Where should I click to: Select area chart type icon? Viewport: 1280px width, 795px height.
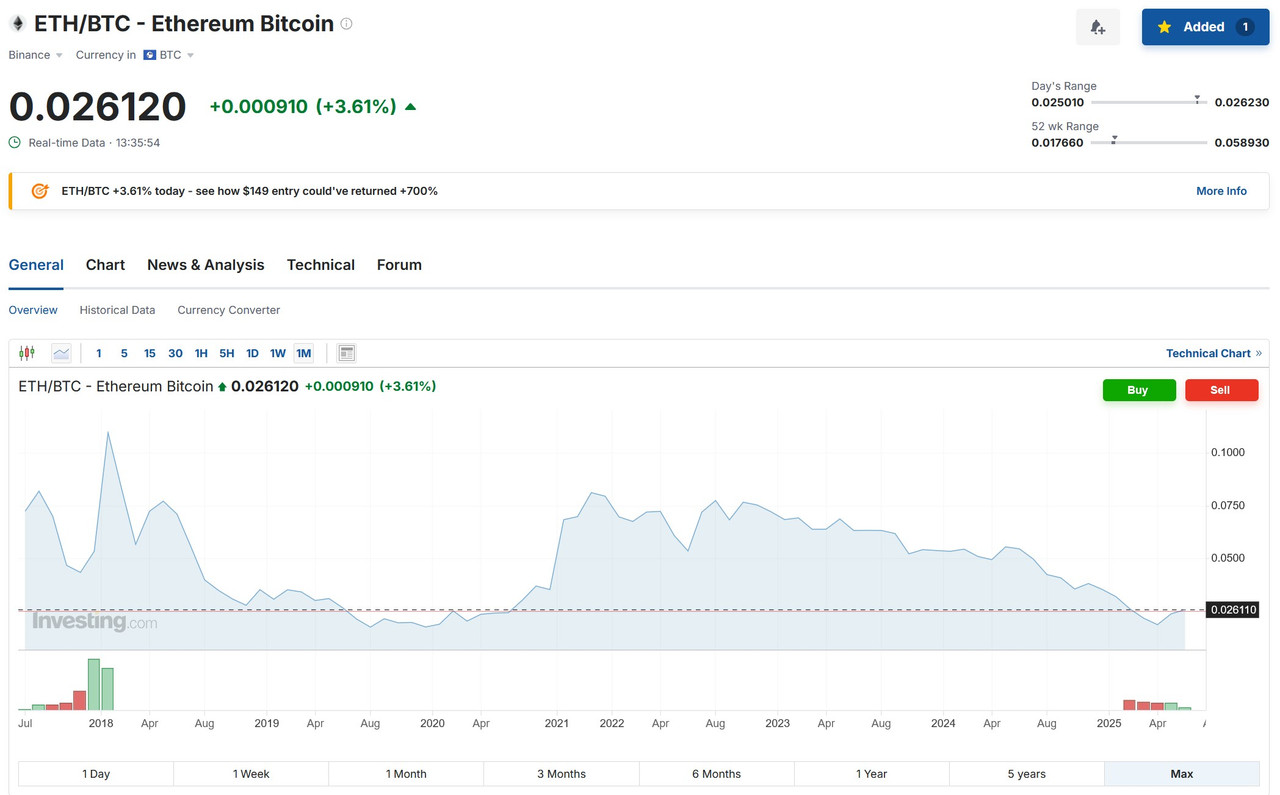tap(61, 353)
